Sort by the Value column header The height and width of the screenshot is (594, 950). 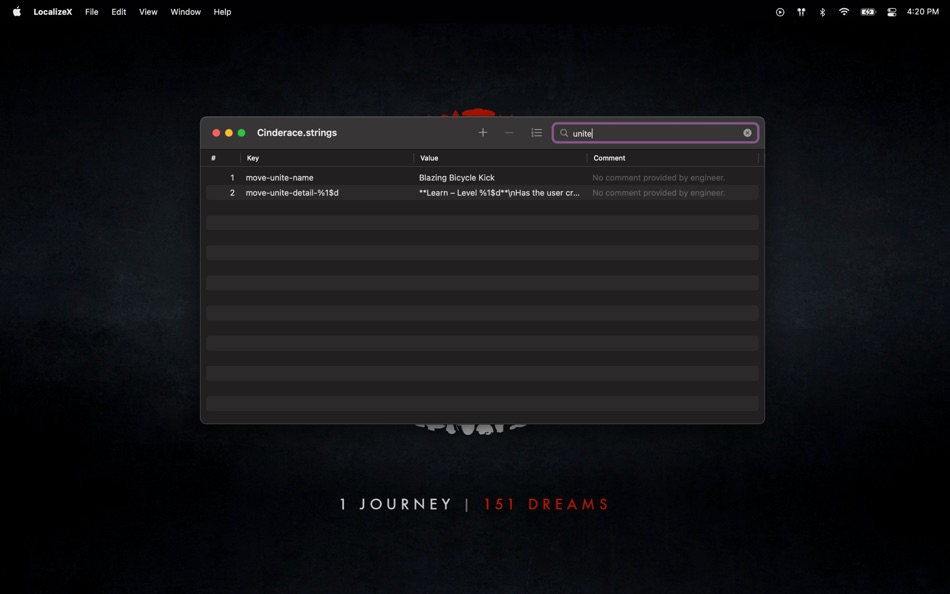pos(500,158)
